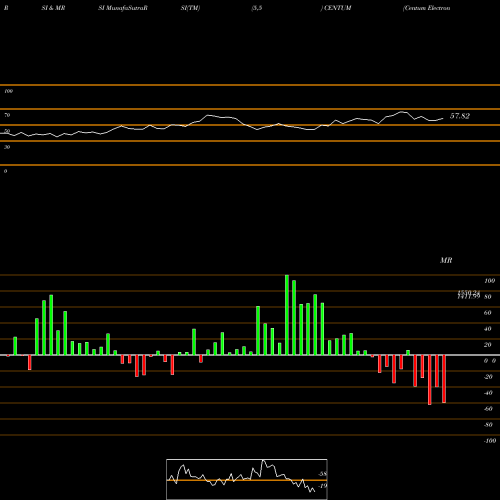Click the MR axis label 100

pos(490,281)
